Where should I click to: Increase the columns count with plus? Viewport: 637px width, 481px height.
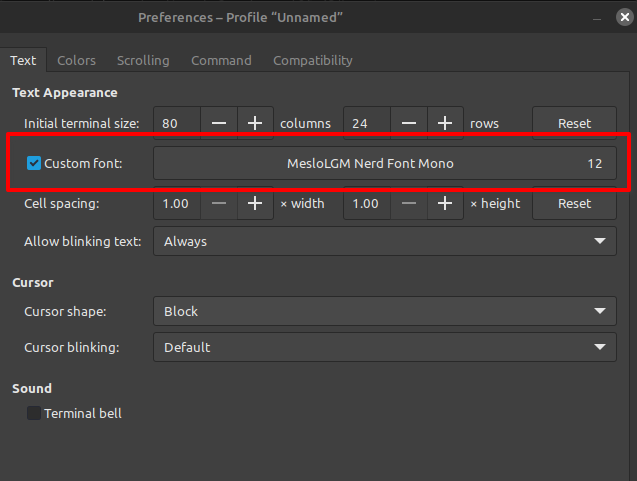255,123
